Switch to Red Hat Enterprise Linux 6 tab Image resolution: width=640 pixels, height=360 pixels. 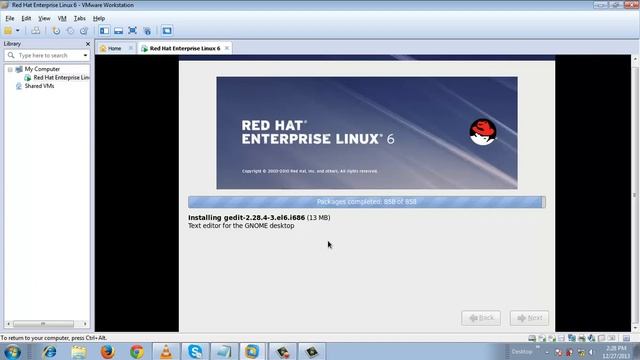click(184, 48)
